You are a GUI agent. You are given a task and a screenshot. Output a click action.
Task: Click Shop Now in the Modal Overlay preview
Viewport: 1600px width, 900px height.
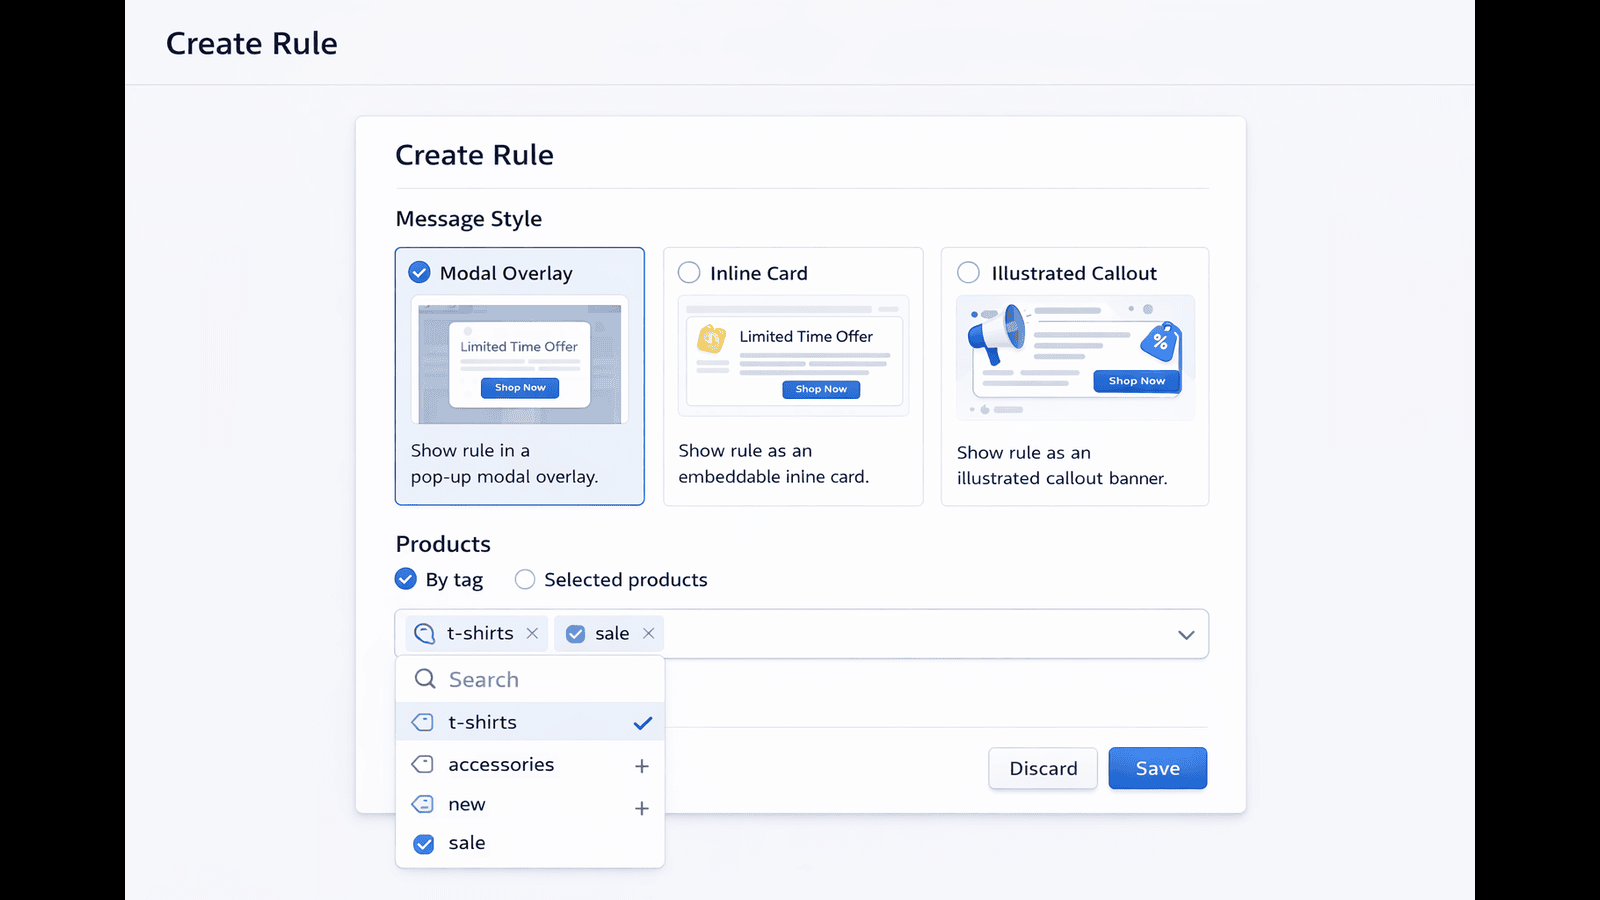tap(520, 387)
